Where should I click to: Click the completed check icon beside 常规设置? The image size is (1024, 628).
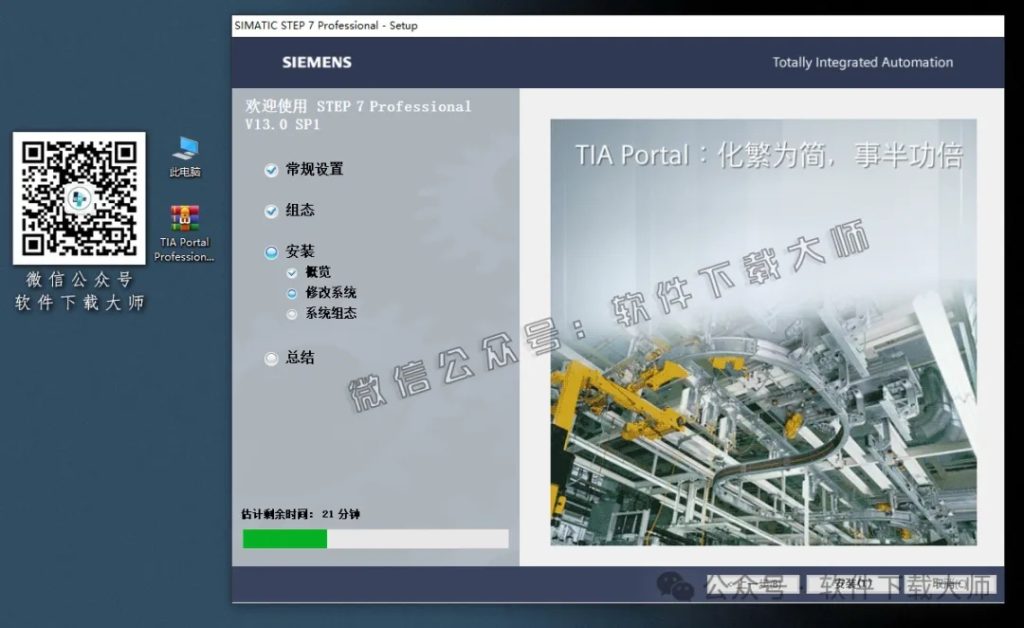(x=271, y=170)
